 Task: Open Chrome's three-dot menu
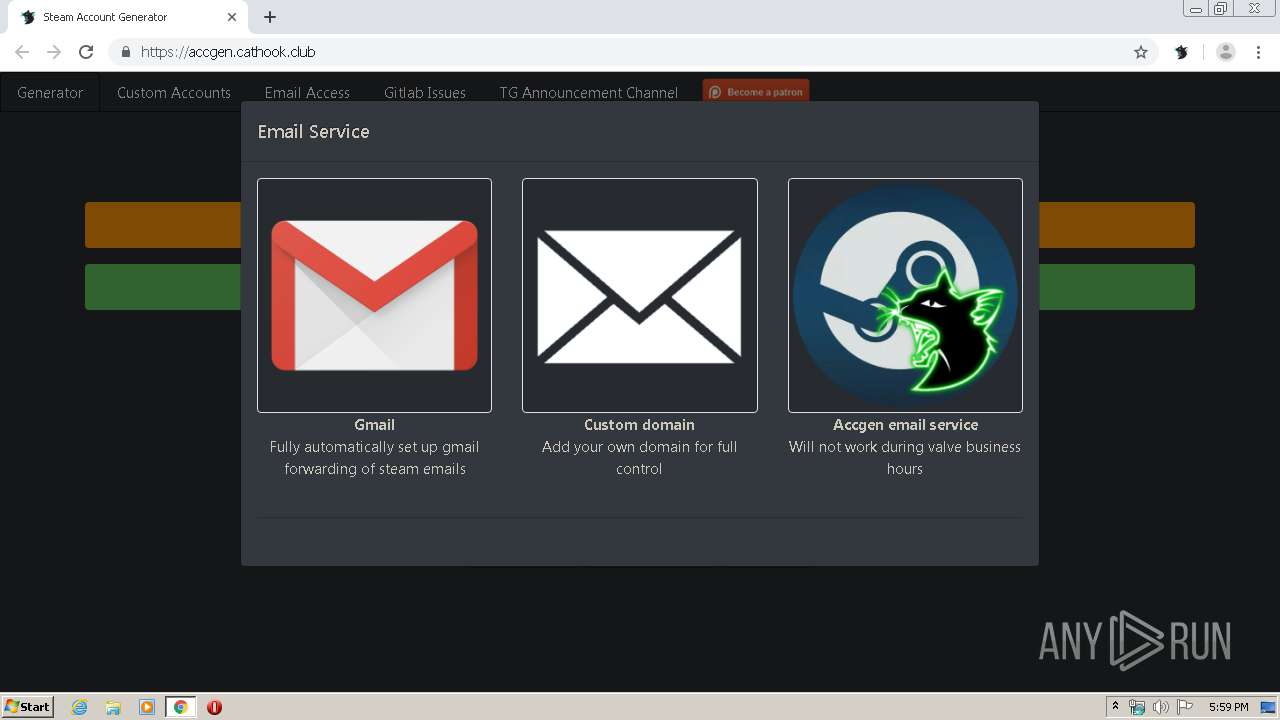1258,52
